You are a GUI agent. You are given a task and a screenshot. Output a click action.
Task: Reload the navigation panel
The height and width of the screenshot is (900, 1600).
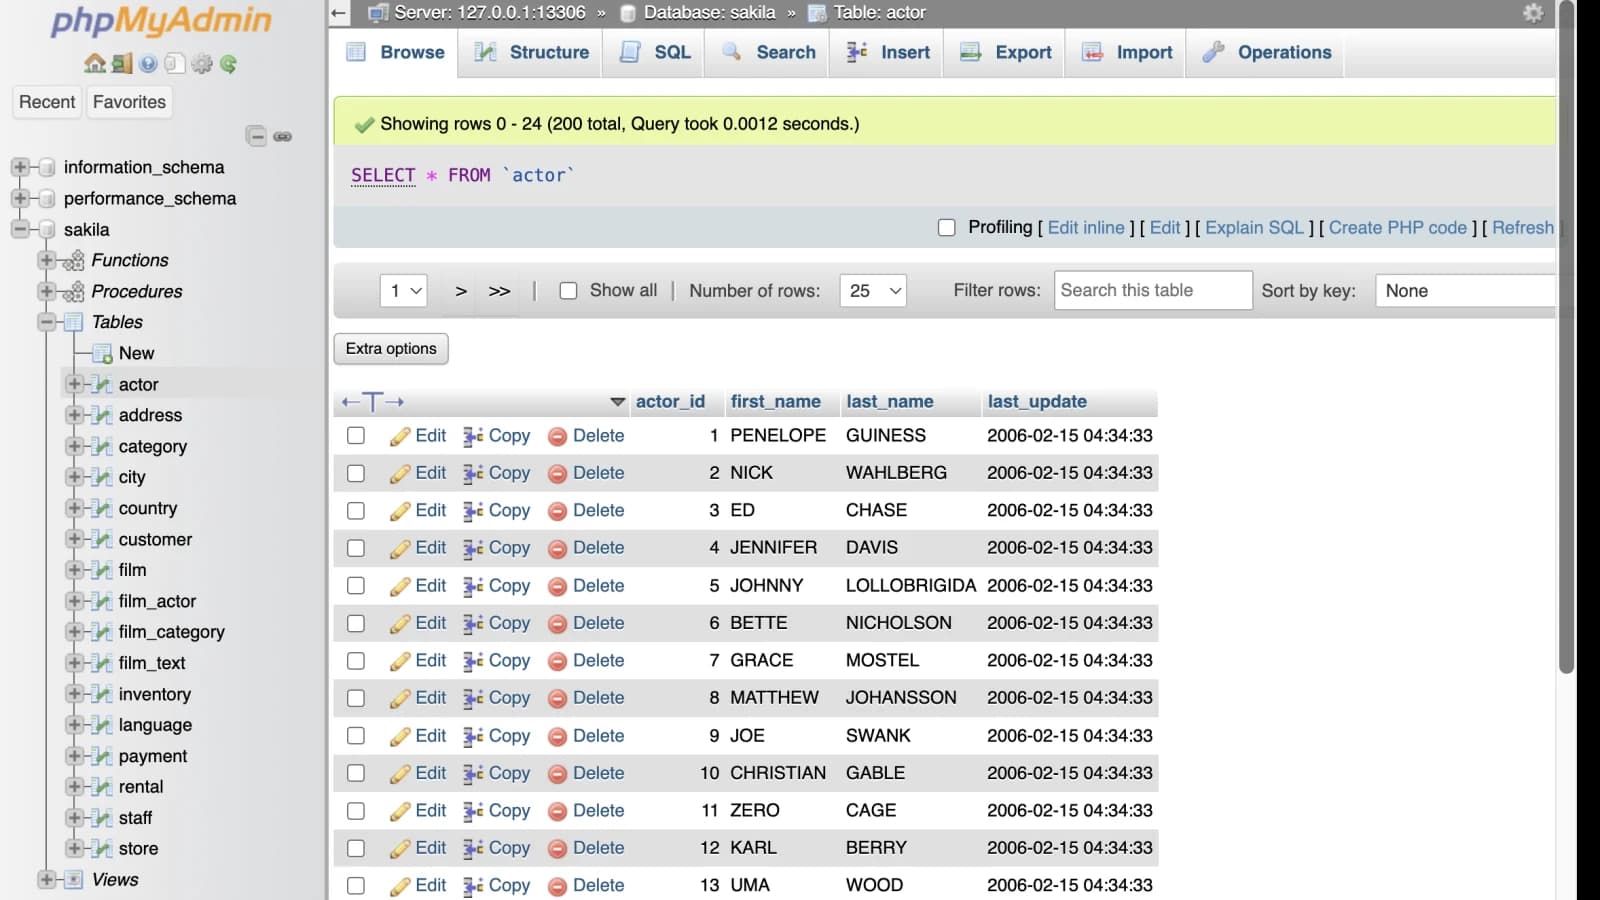click(x=229, y=64)
